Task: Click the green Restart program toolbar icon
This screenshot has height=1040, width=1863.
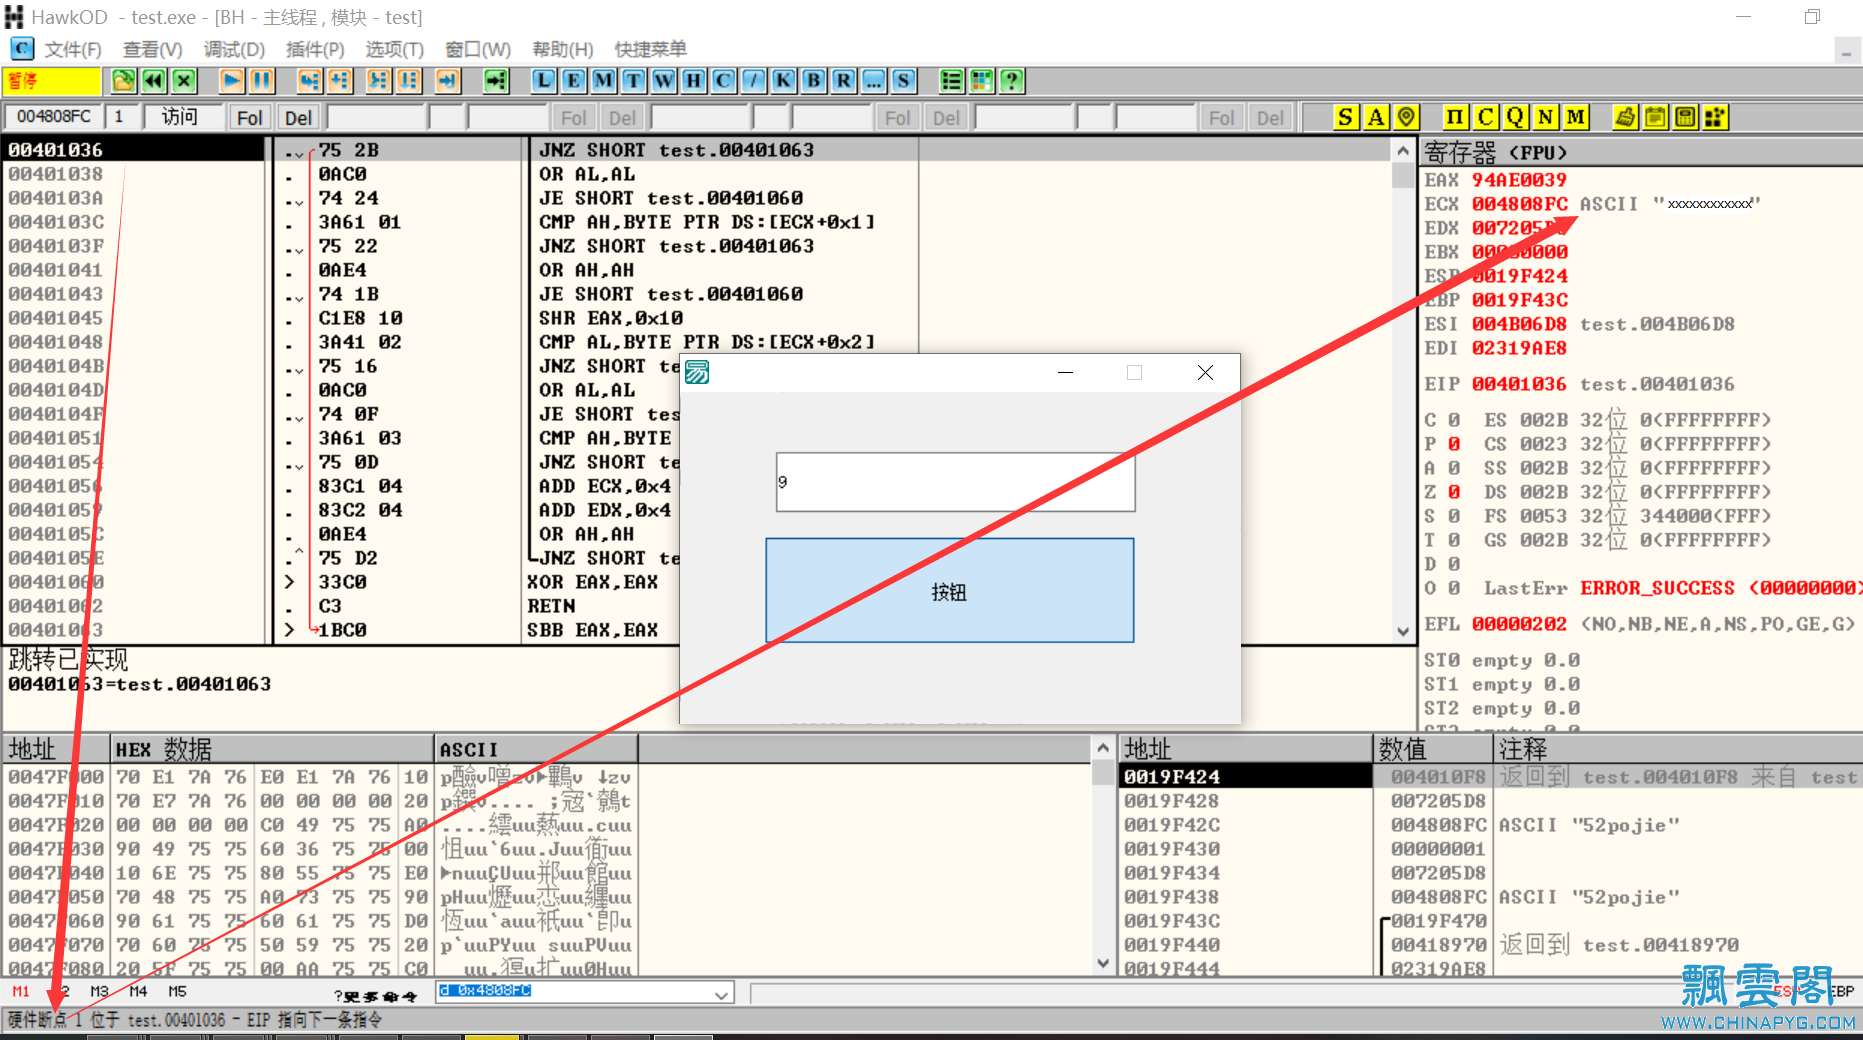Action: [123, 81]
